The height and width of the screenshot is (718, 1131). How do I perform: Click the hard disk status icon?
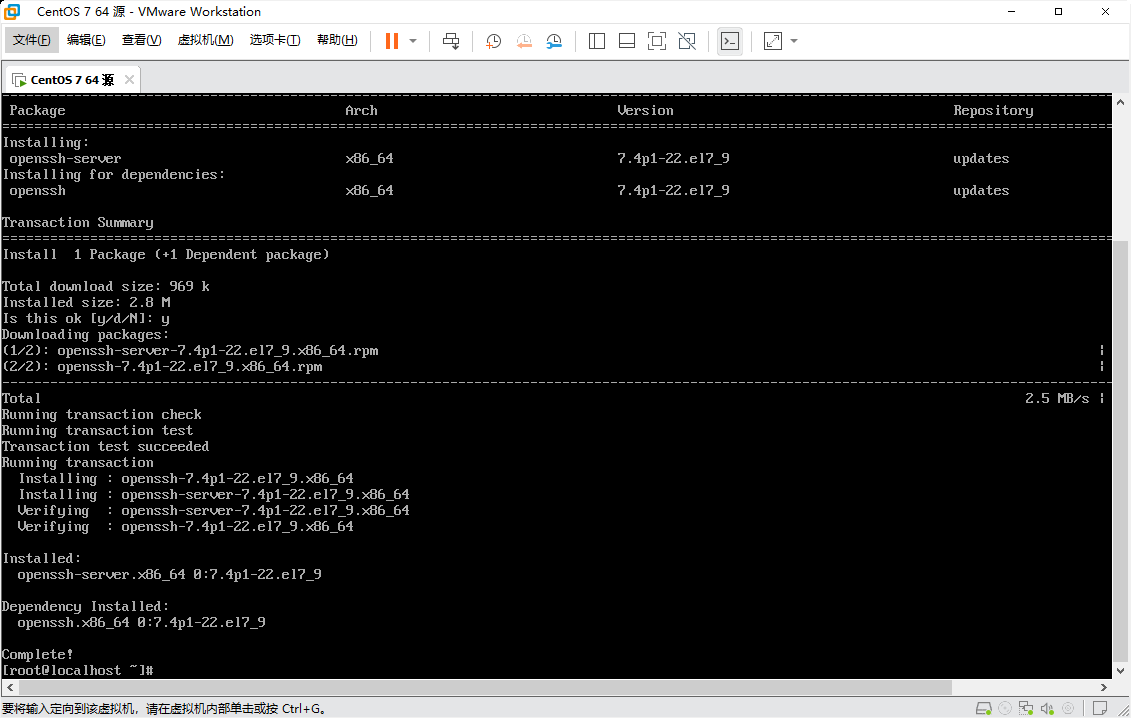tap(983, 709)
